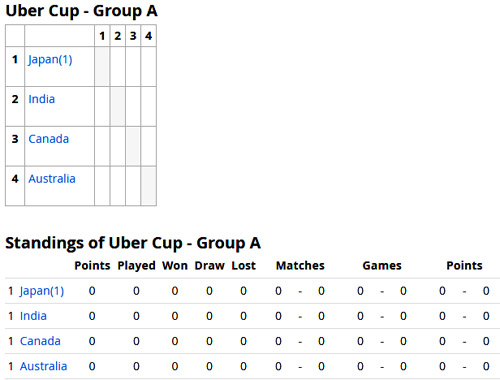
Task: Open India link in group grid
Action: pyautogui.click(x=42, y=99)
